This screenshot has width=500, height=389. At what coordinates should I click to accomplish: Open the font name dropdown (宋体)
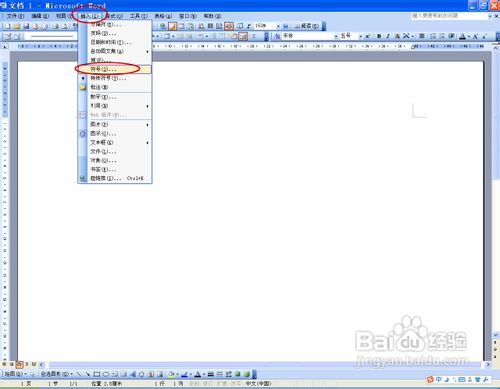(310, 36)
